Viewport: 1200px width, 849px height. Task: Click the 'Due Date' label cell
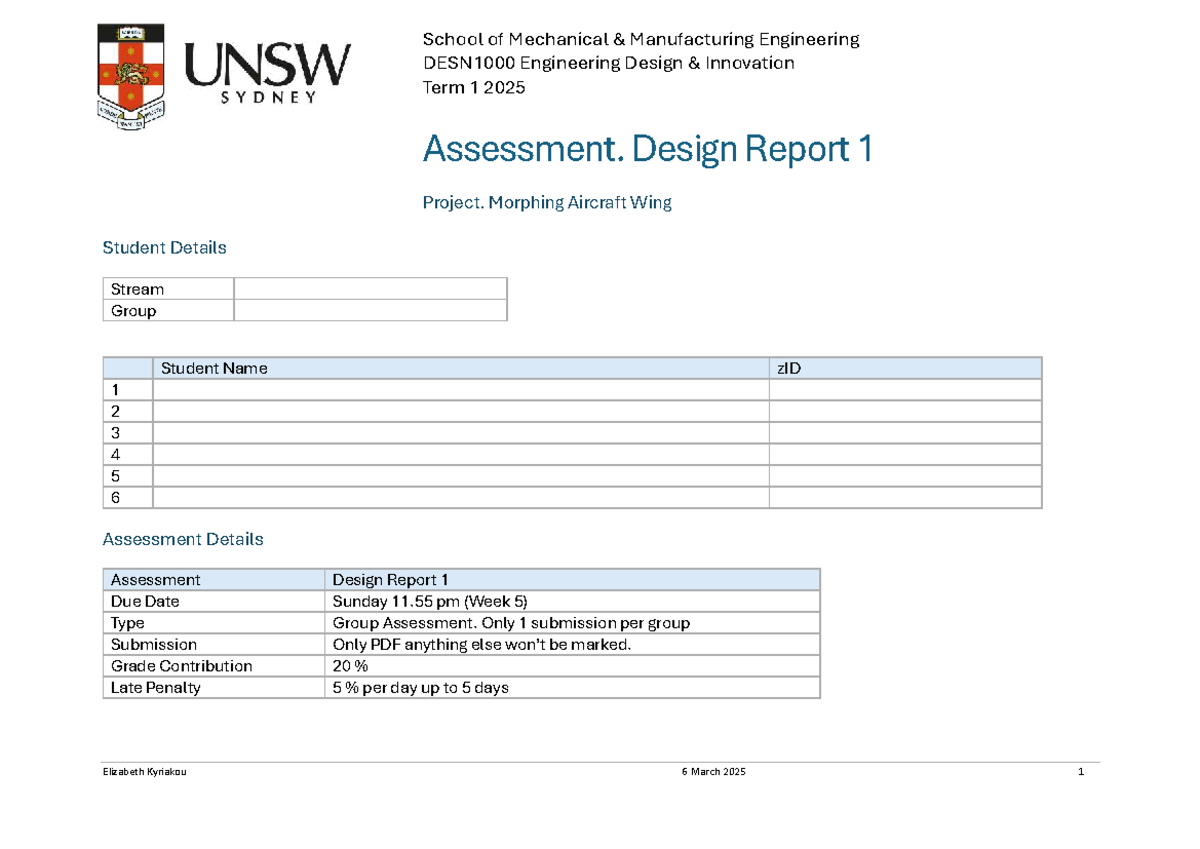click(x=214, y=602)
